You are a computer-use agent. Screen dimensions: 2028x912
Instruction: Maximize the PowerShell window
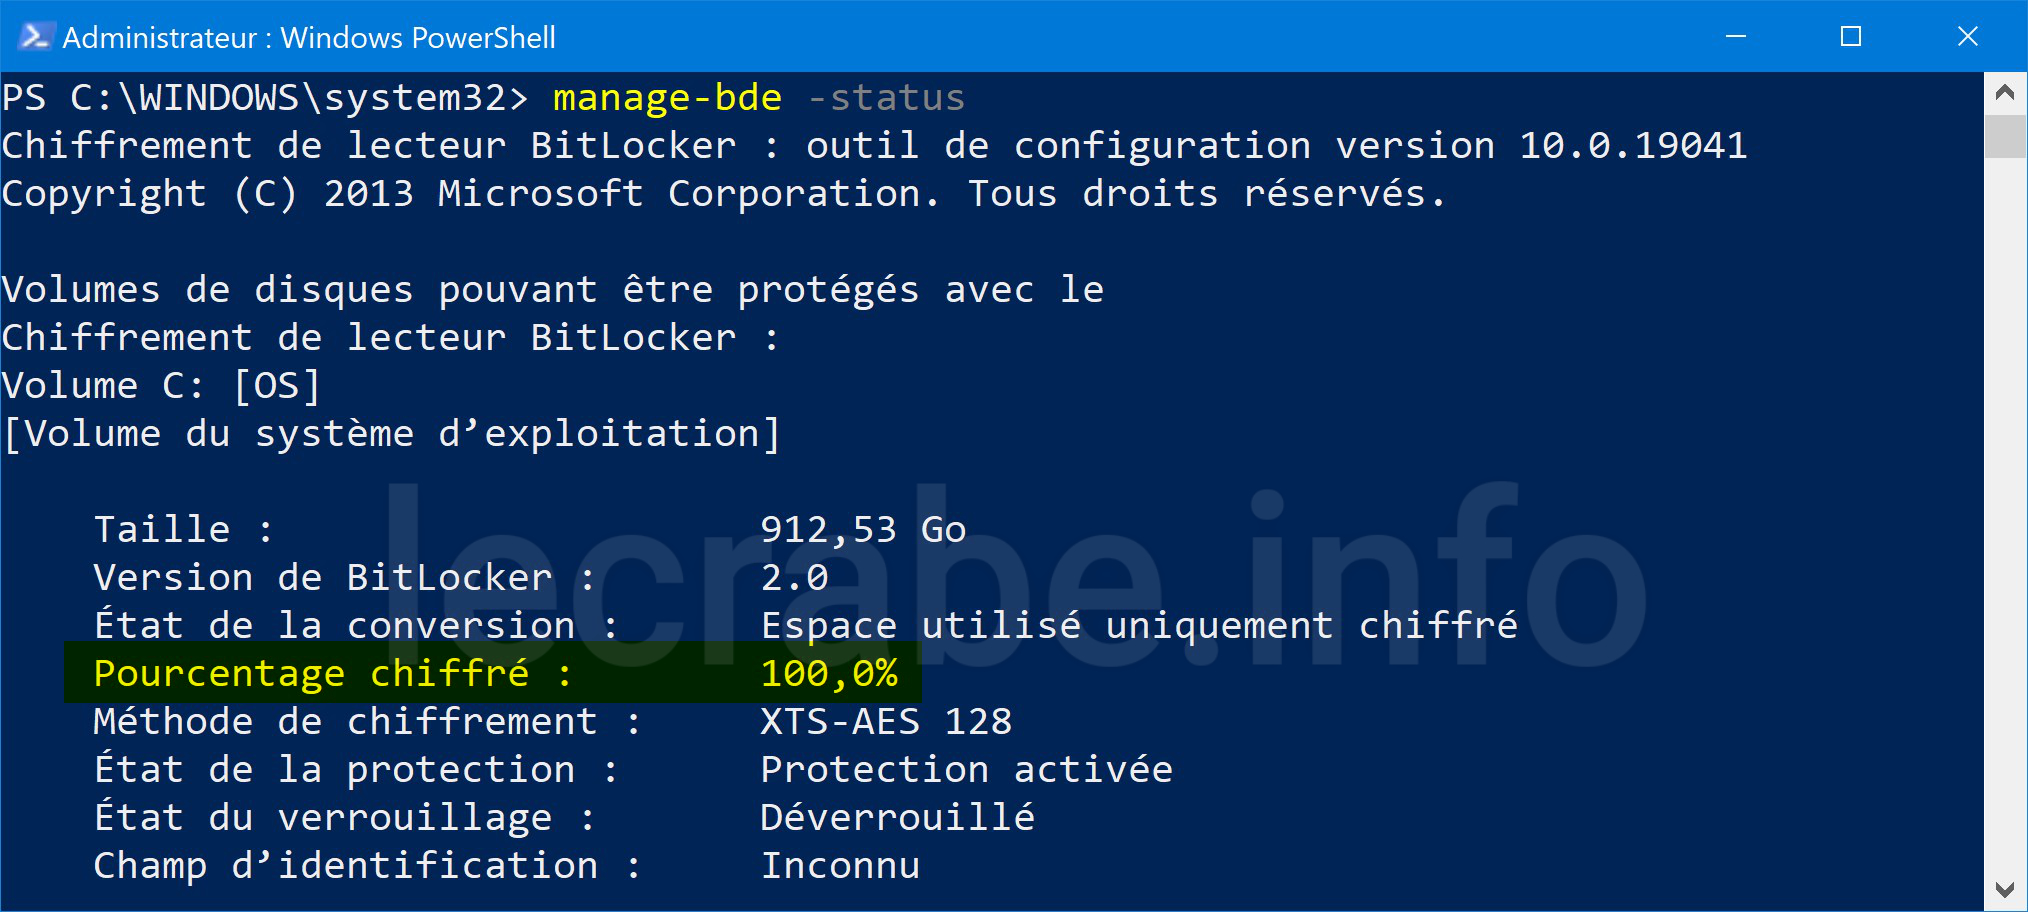point(1851,37)
